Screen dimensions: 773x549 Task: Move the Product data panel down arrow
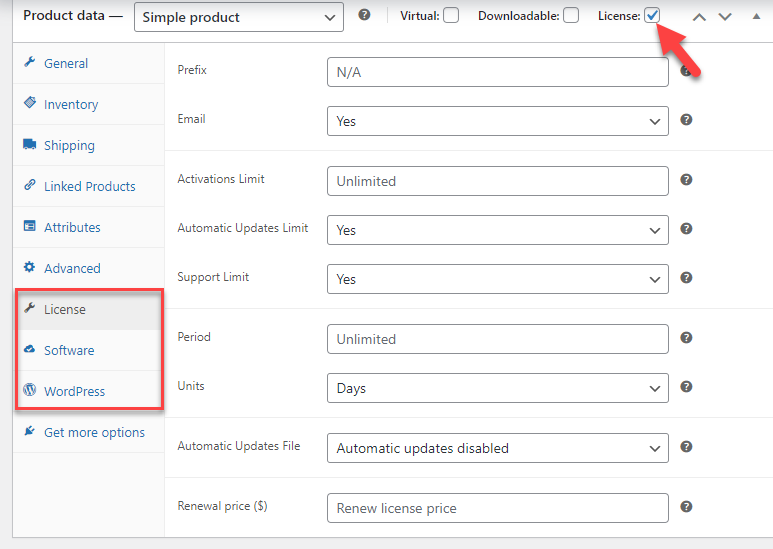[x=725, y=17]
